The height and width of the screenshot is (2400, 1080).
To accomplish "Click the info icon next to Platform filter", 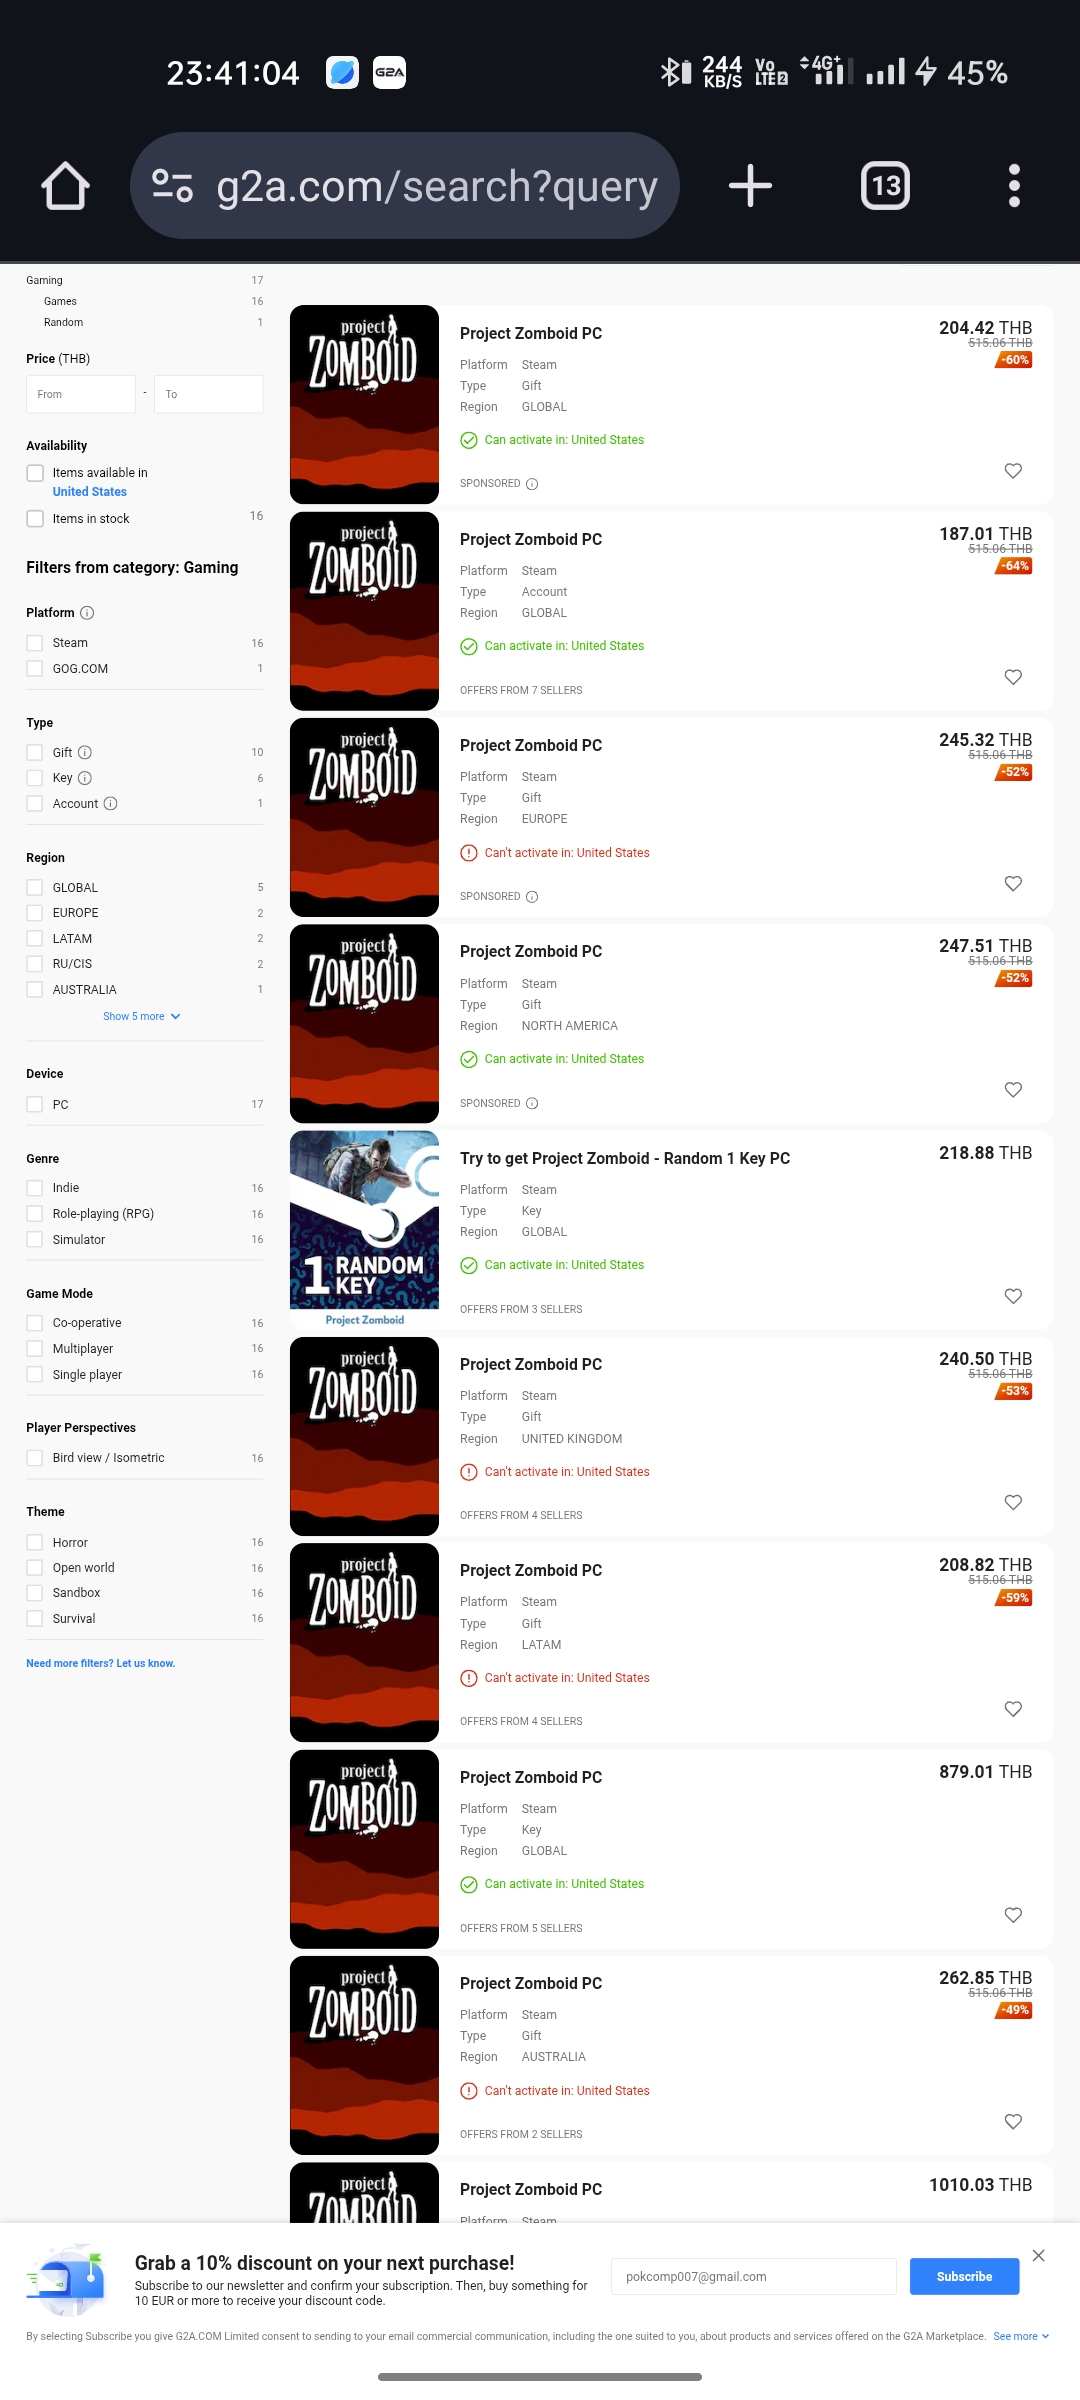I will pos(87,613).
